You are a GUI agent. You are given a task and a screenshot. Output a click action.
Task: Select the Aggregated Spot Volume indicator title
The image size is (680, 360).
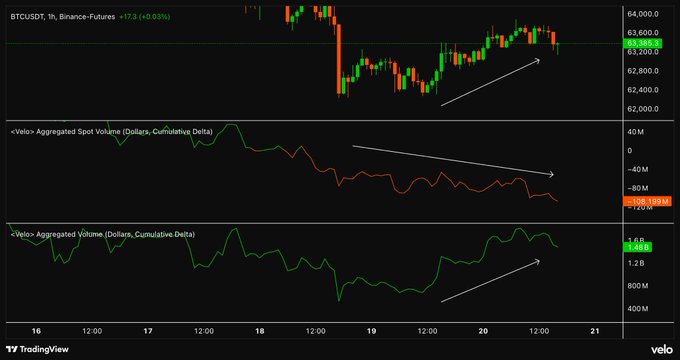[x=111, y=131]
